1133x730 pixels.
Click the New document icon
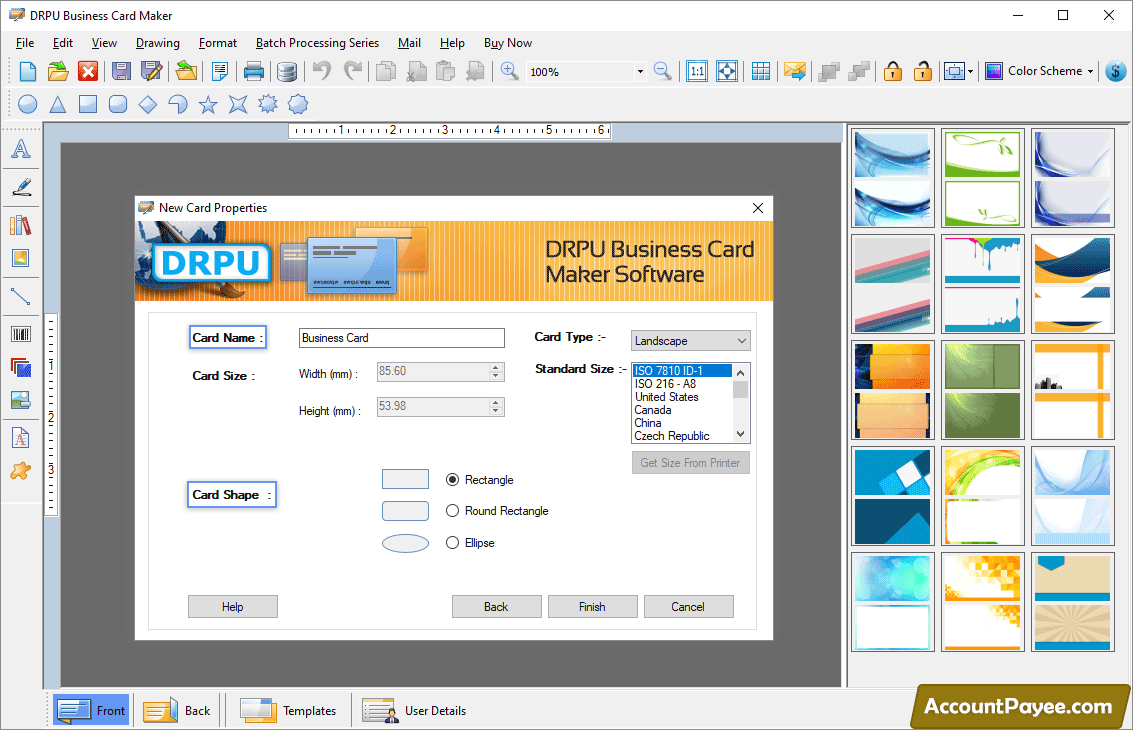pyautogui.click(x=27, y=71)
